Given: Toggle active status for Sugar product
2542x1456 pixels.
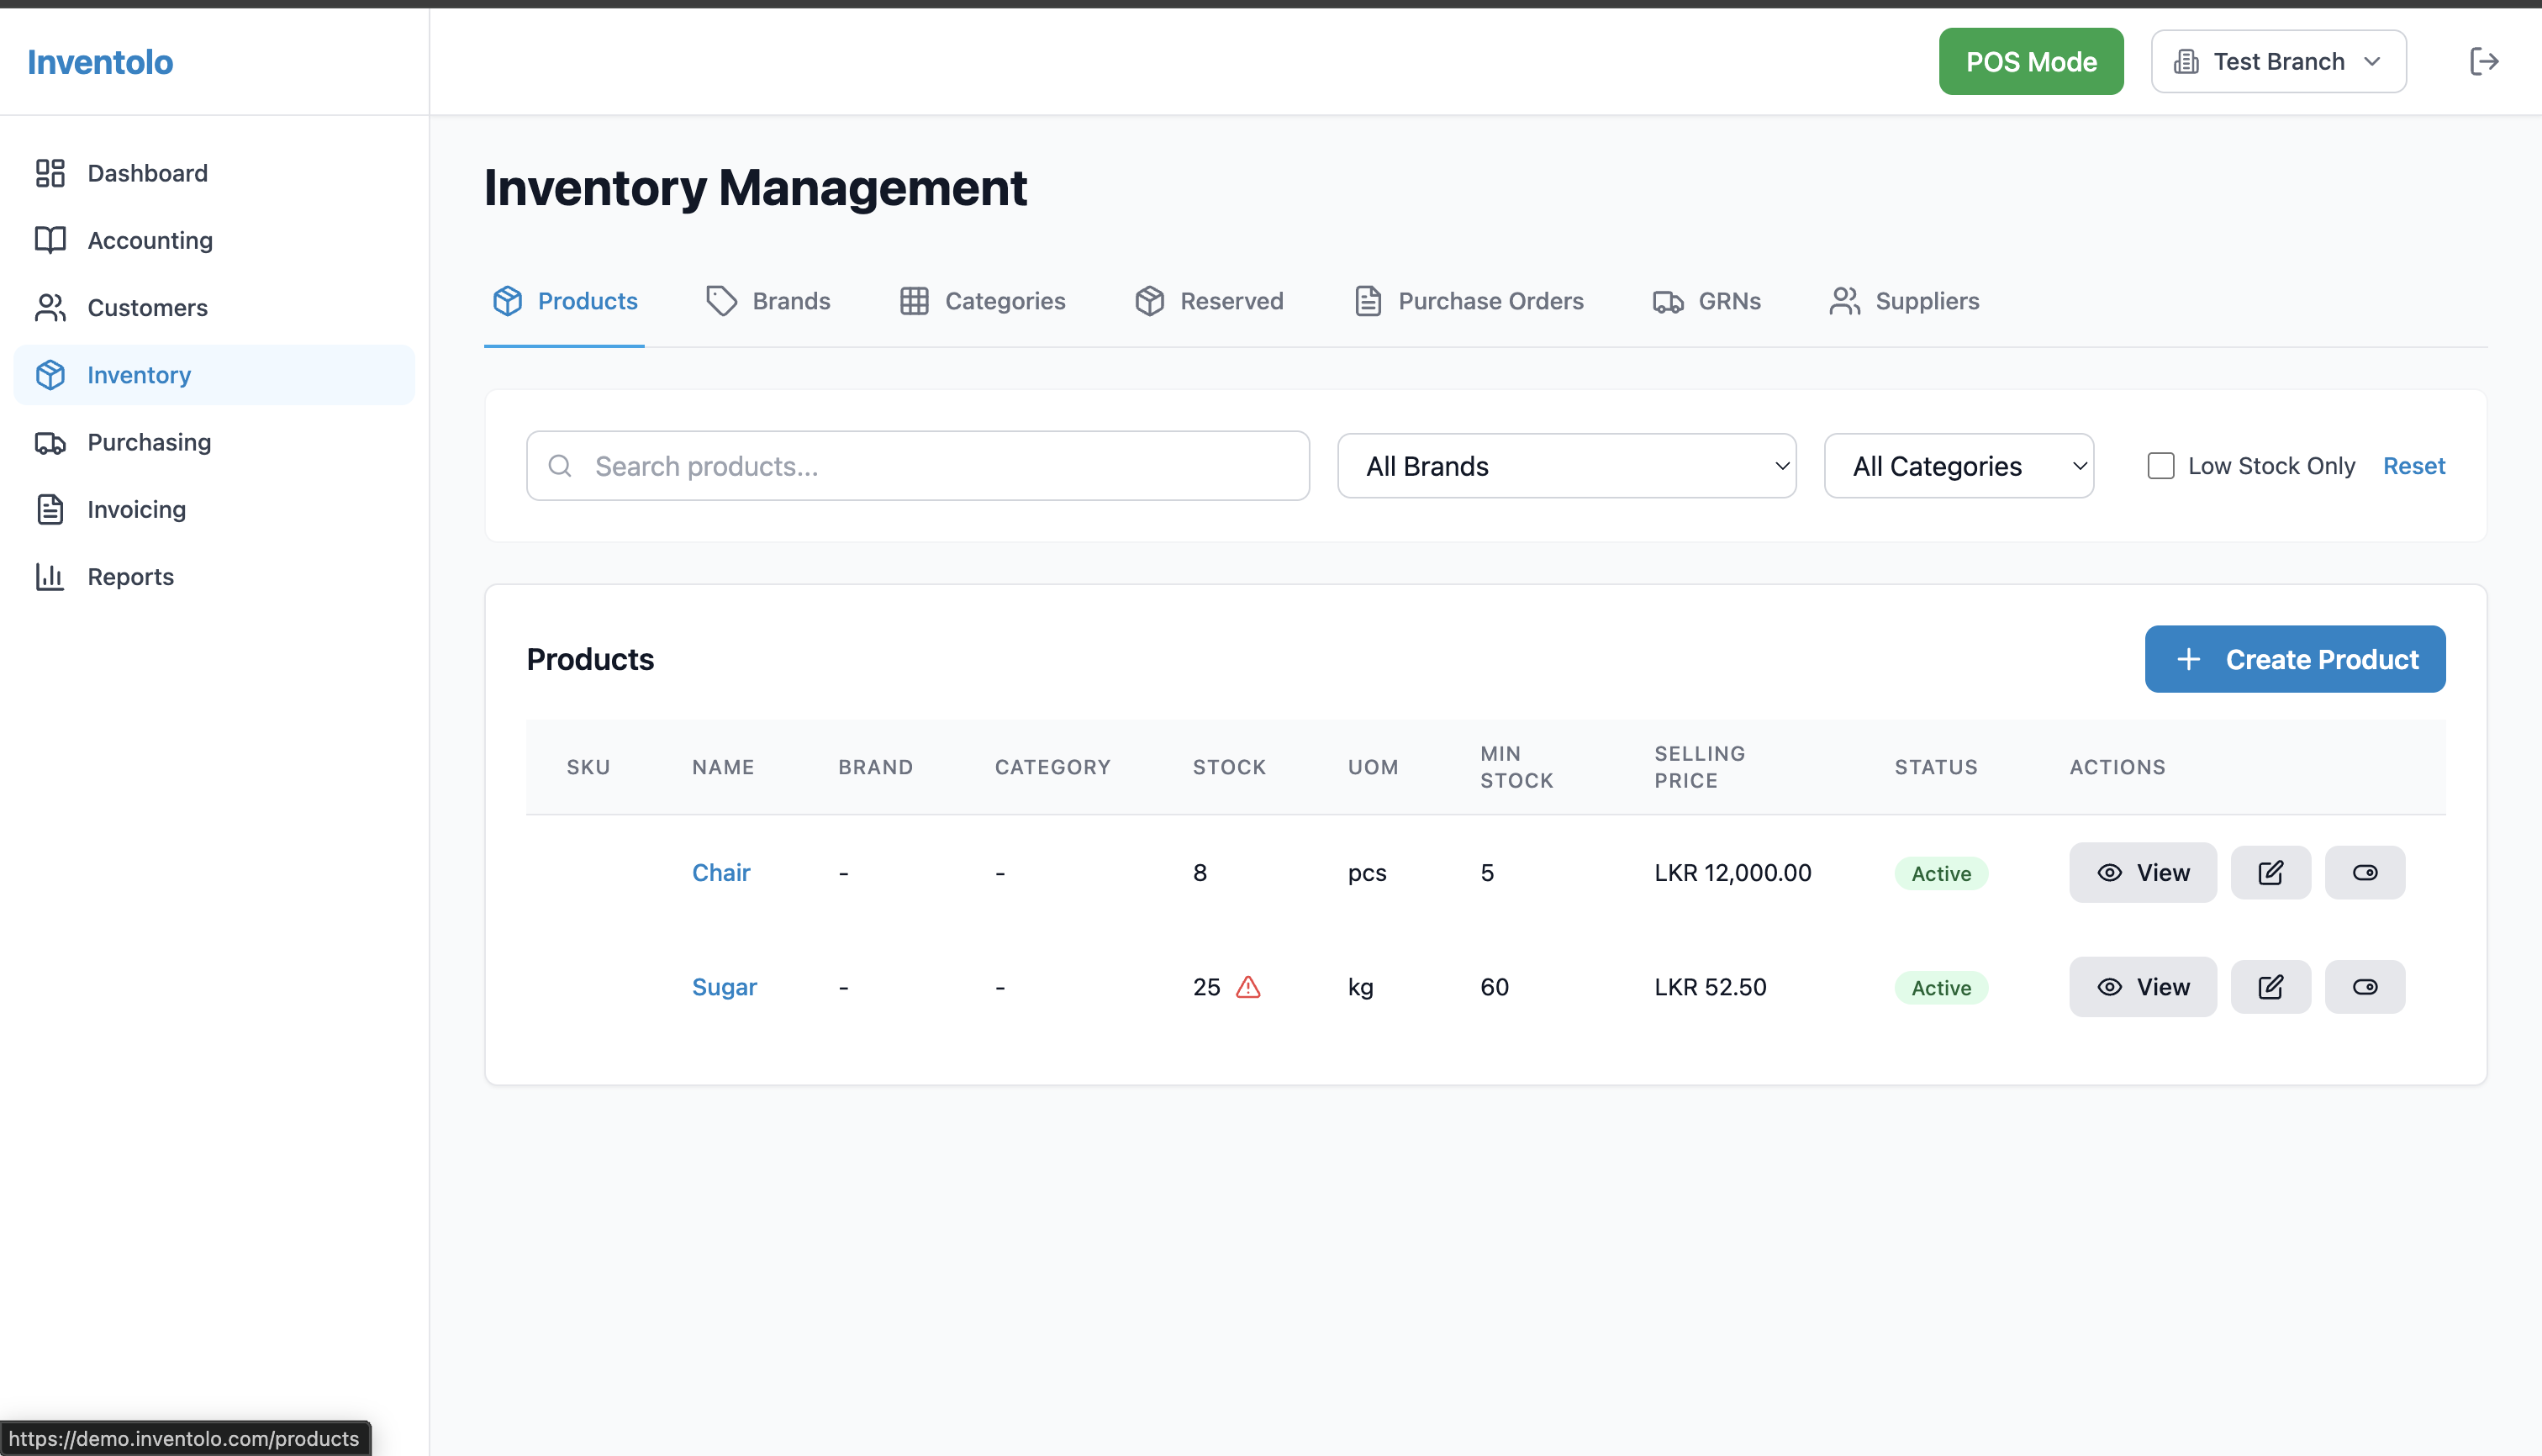Looking at the screenshot, I should [2365, 987].
